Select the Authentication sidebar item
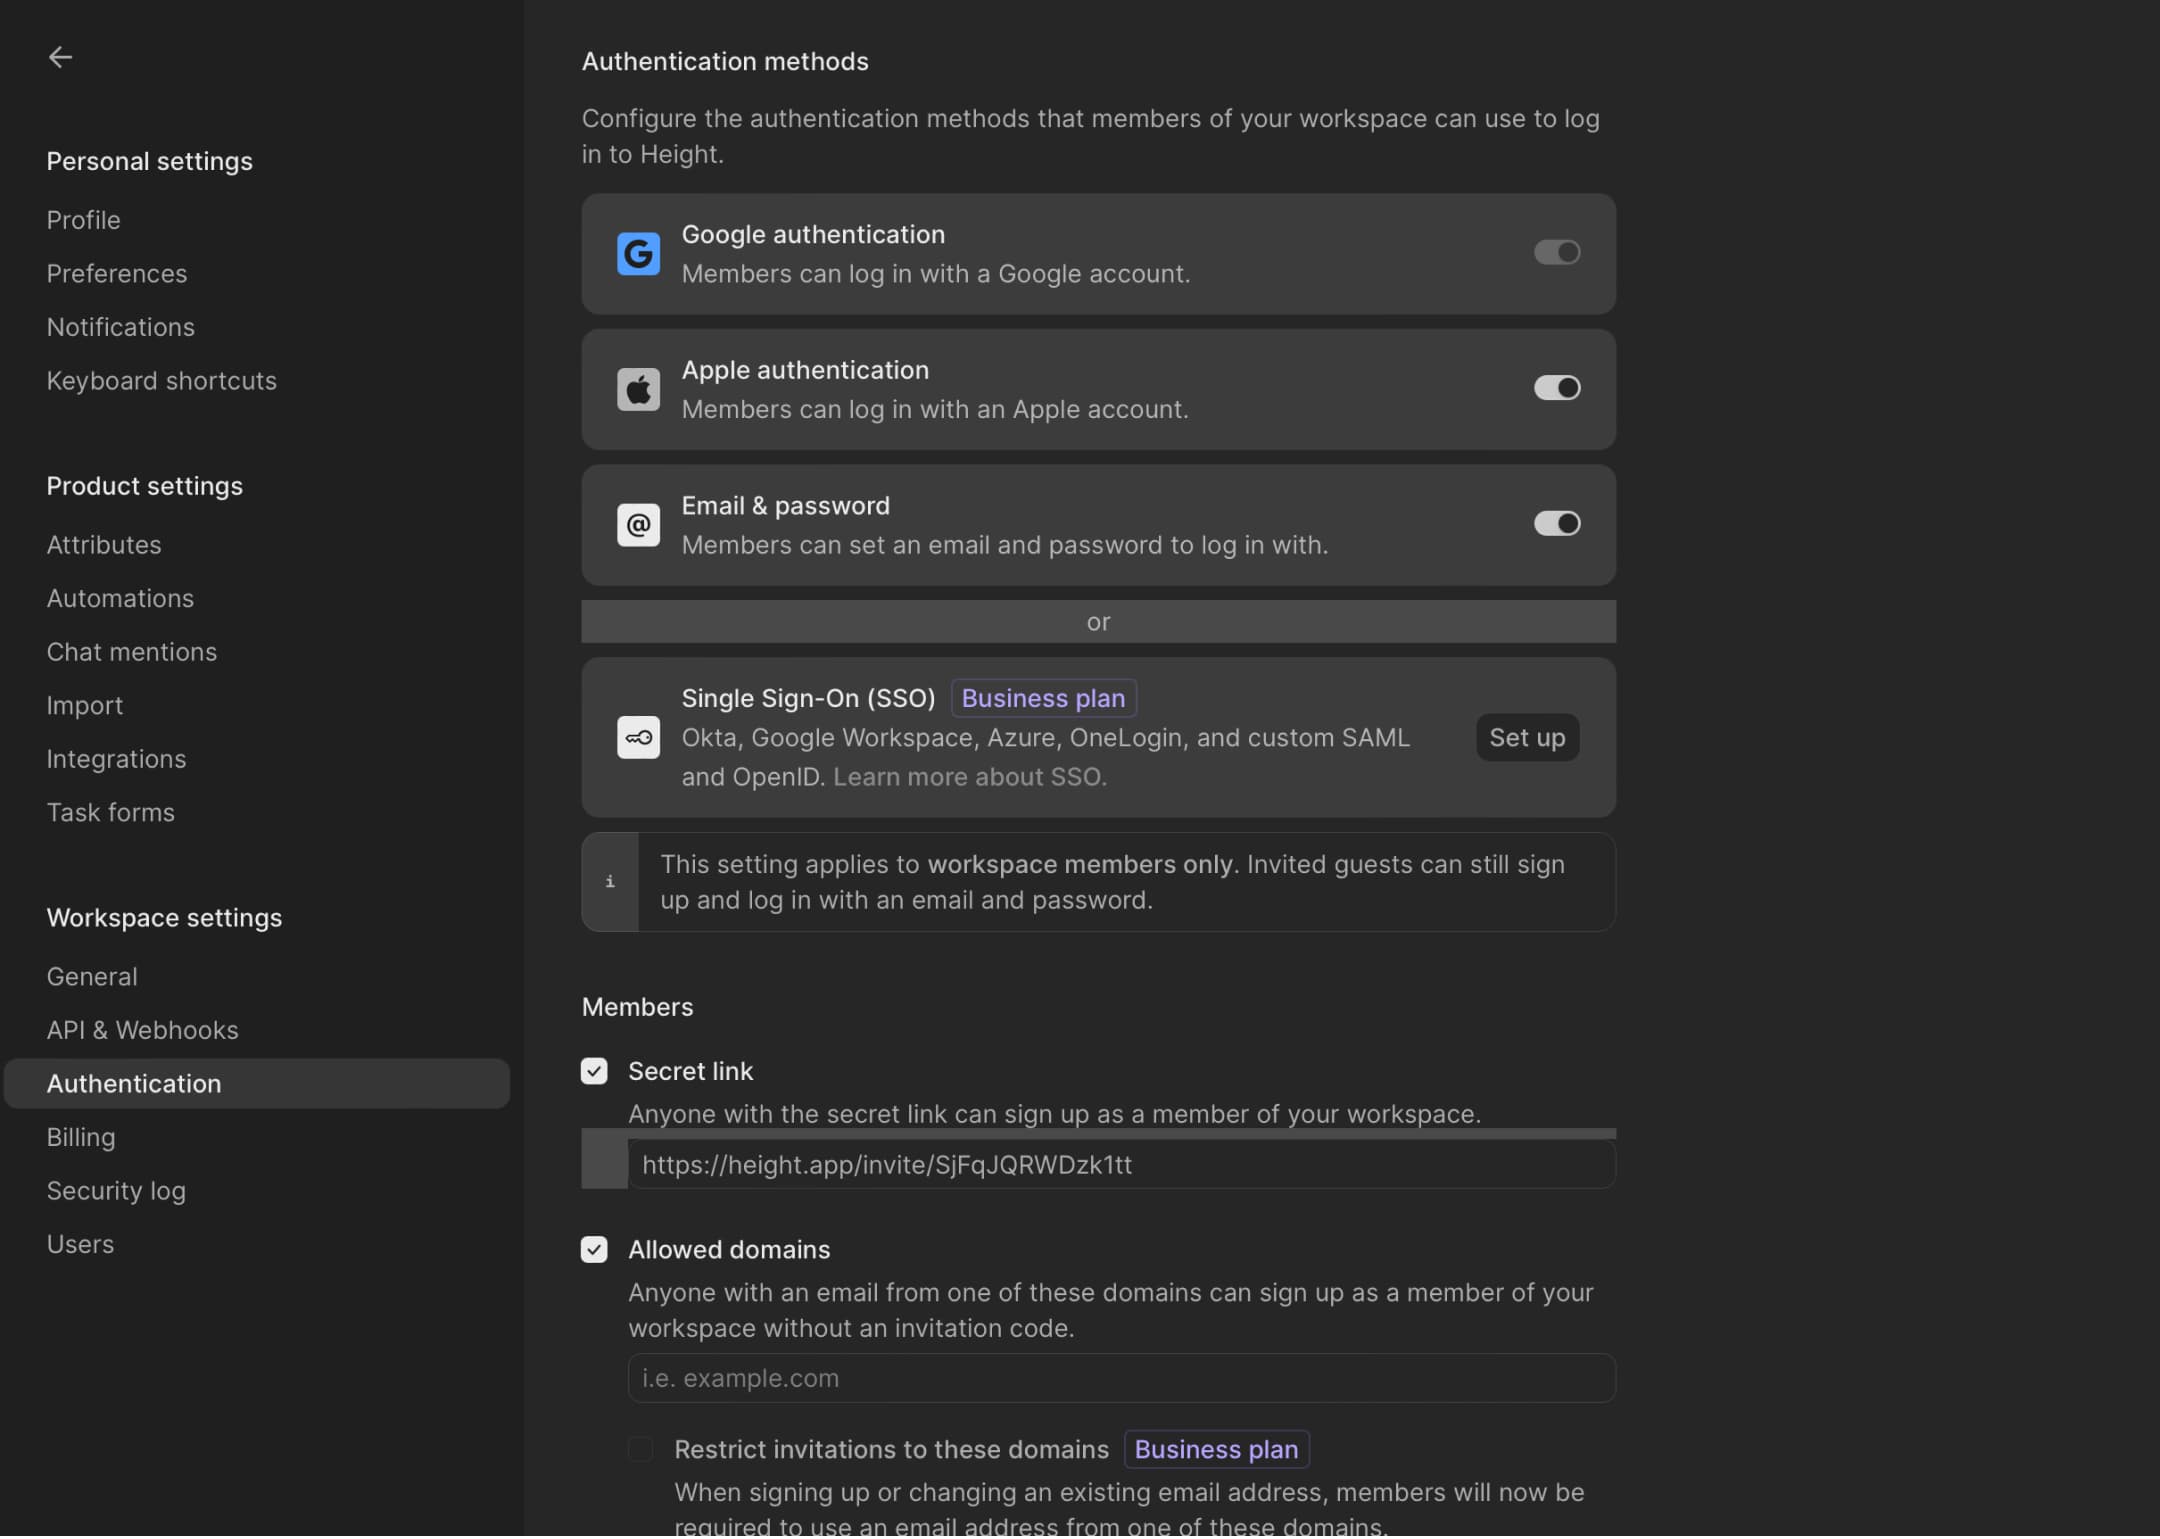The height and width of the screenshot is (1539, 2160). [257, 1085]
